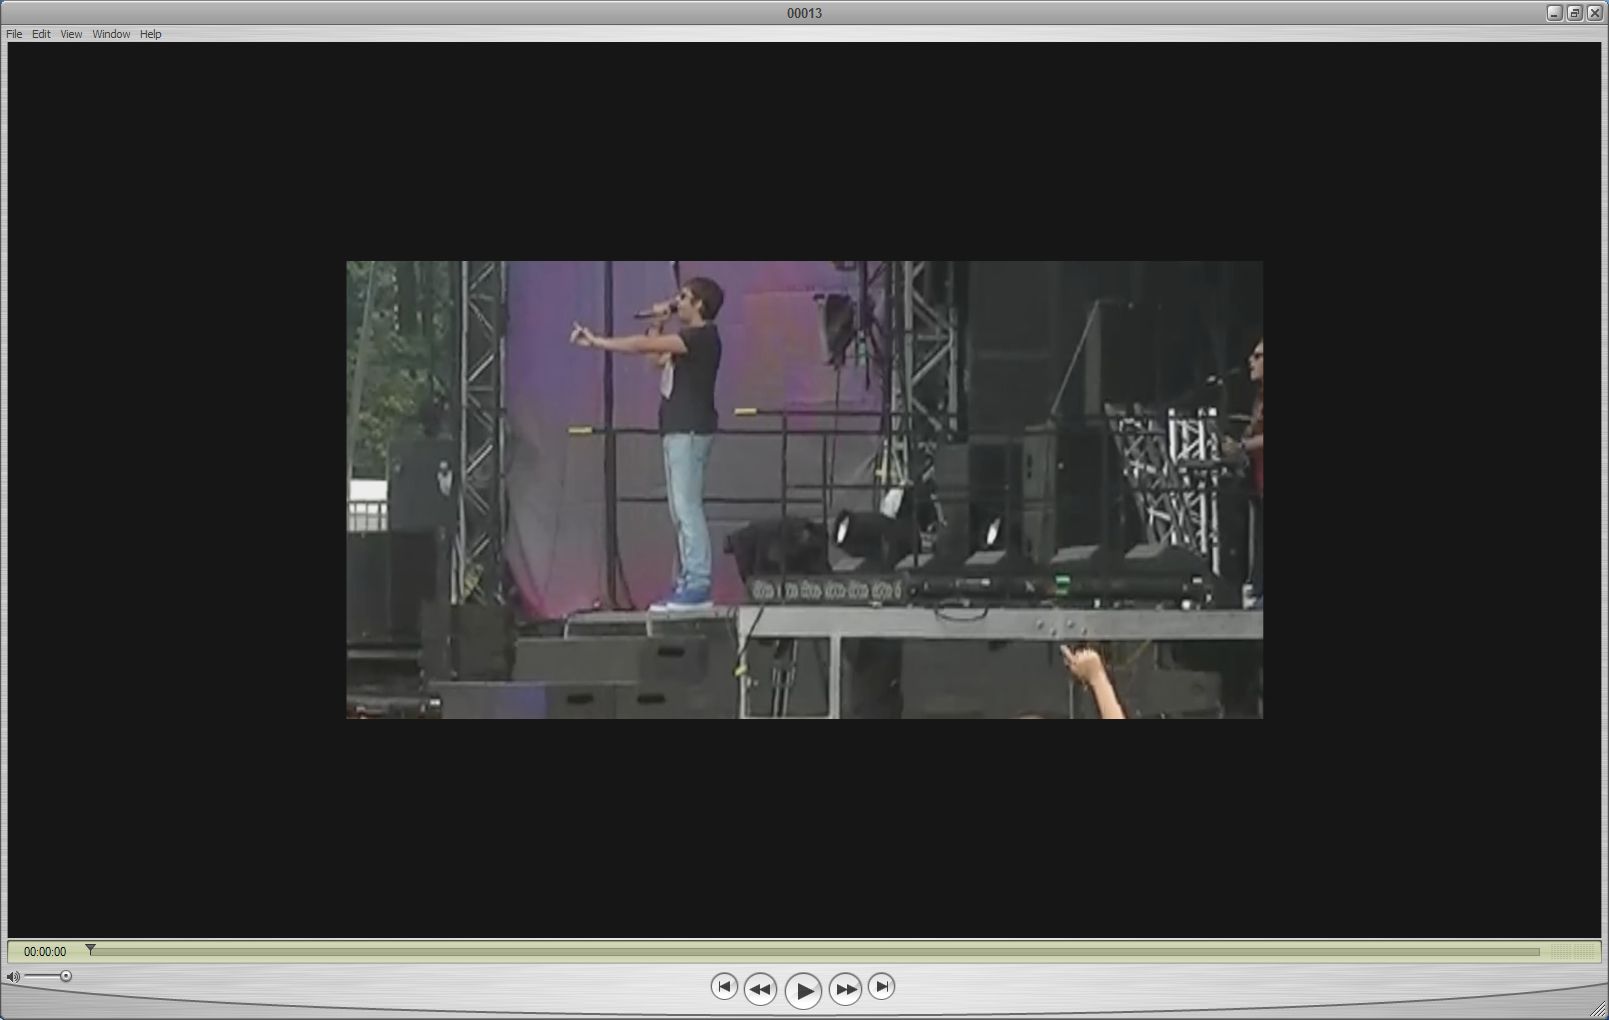Click the rewind button
The height and width of the screenshot is (1020, 1609).
tap(760, 989)
